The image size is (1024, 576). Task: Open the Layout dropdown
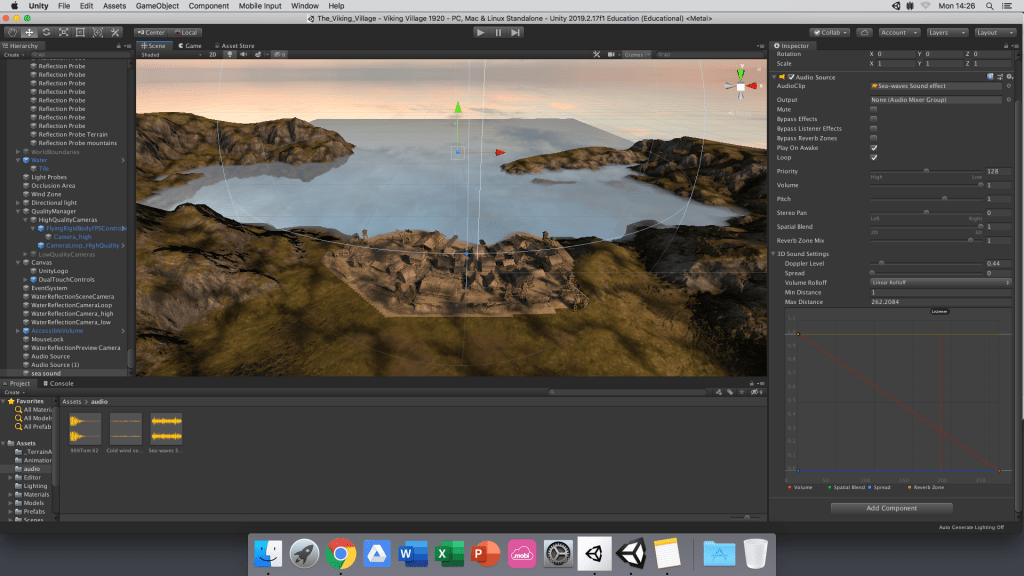click(x=994, y=32)
